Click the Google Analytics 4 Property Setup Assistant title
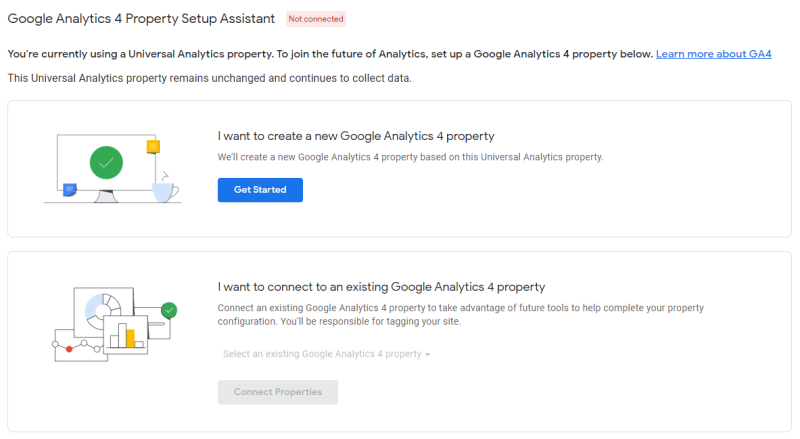The height and width of the screenshot is (439, 800). coord(141,19)
